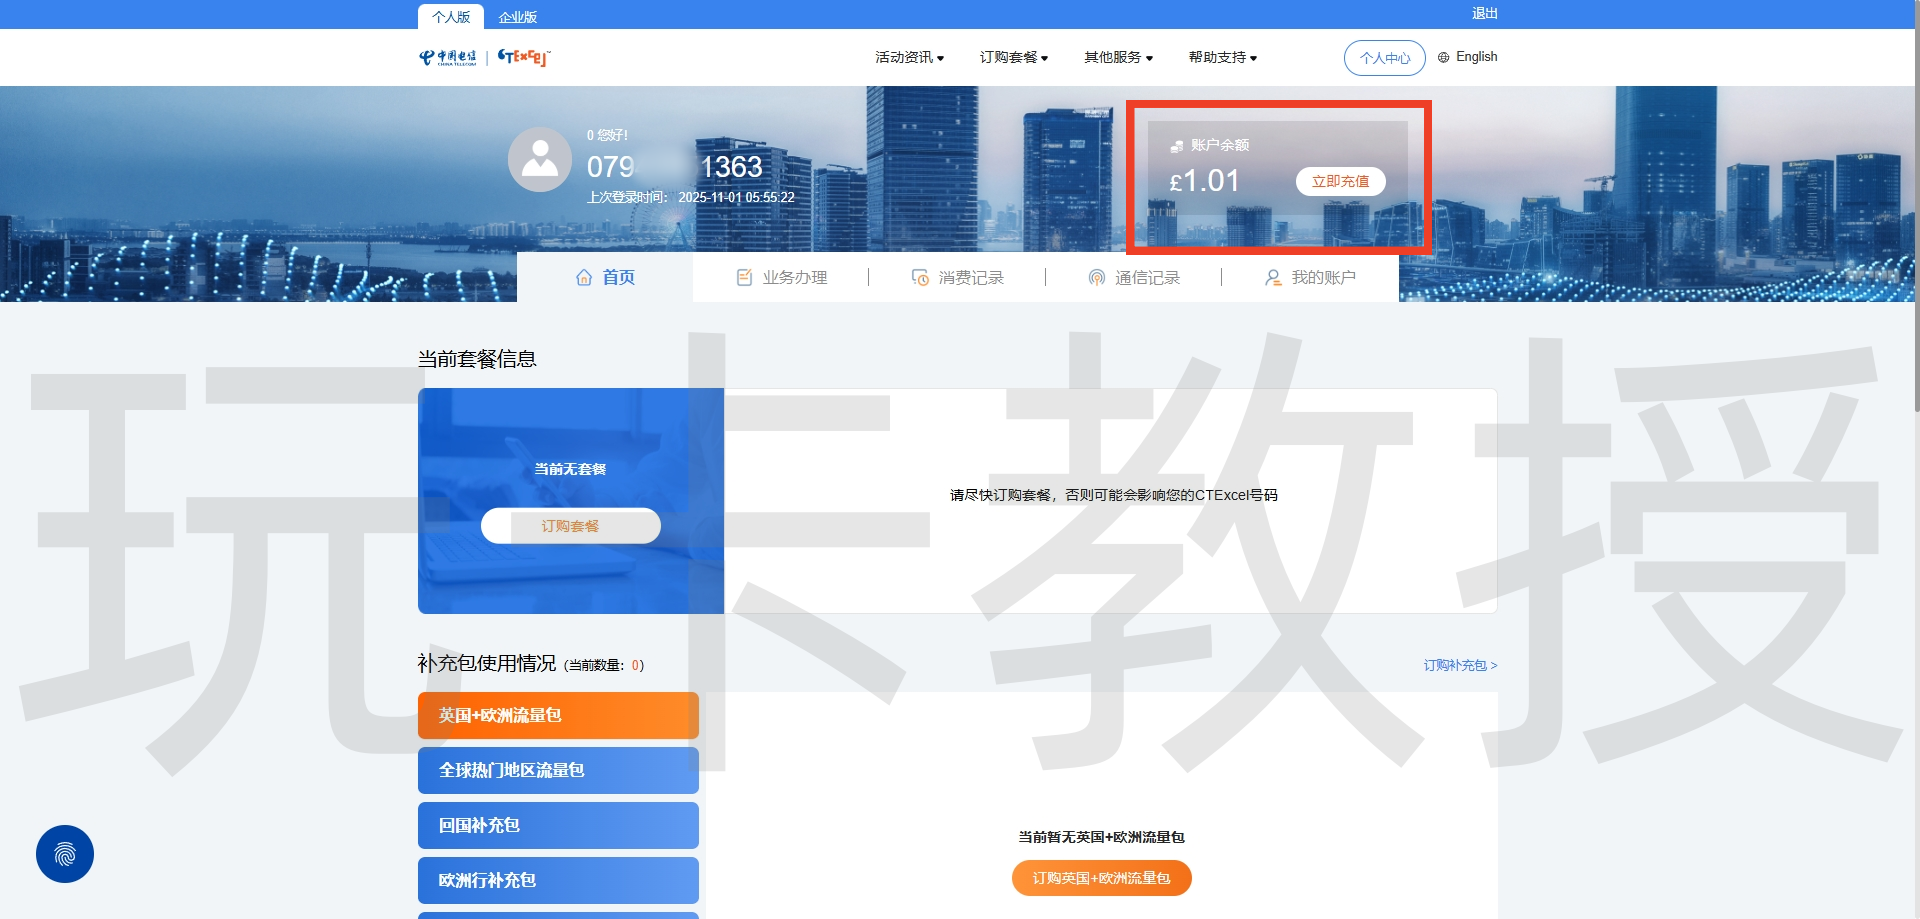Open the 活动资讯 dropdown menu

click(x=909, y=57)
